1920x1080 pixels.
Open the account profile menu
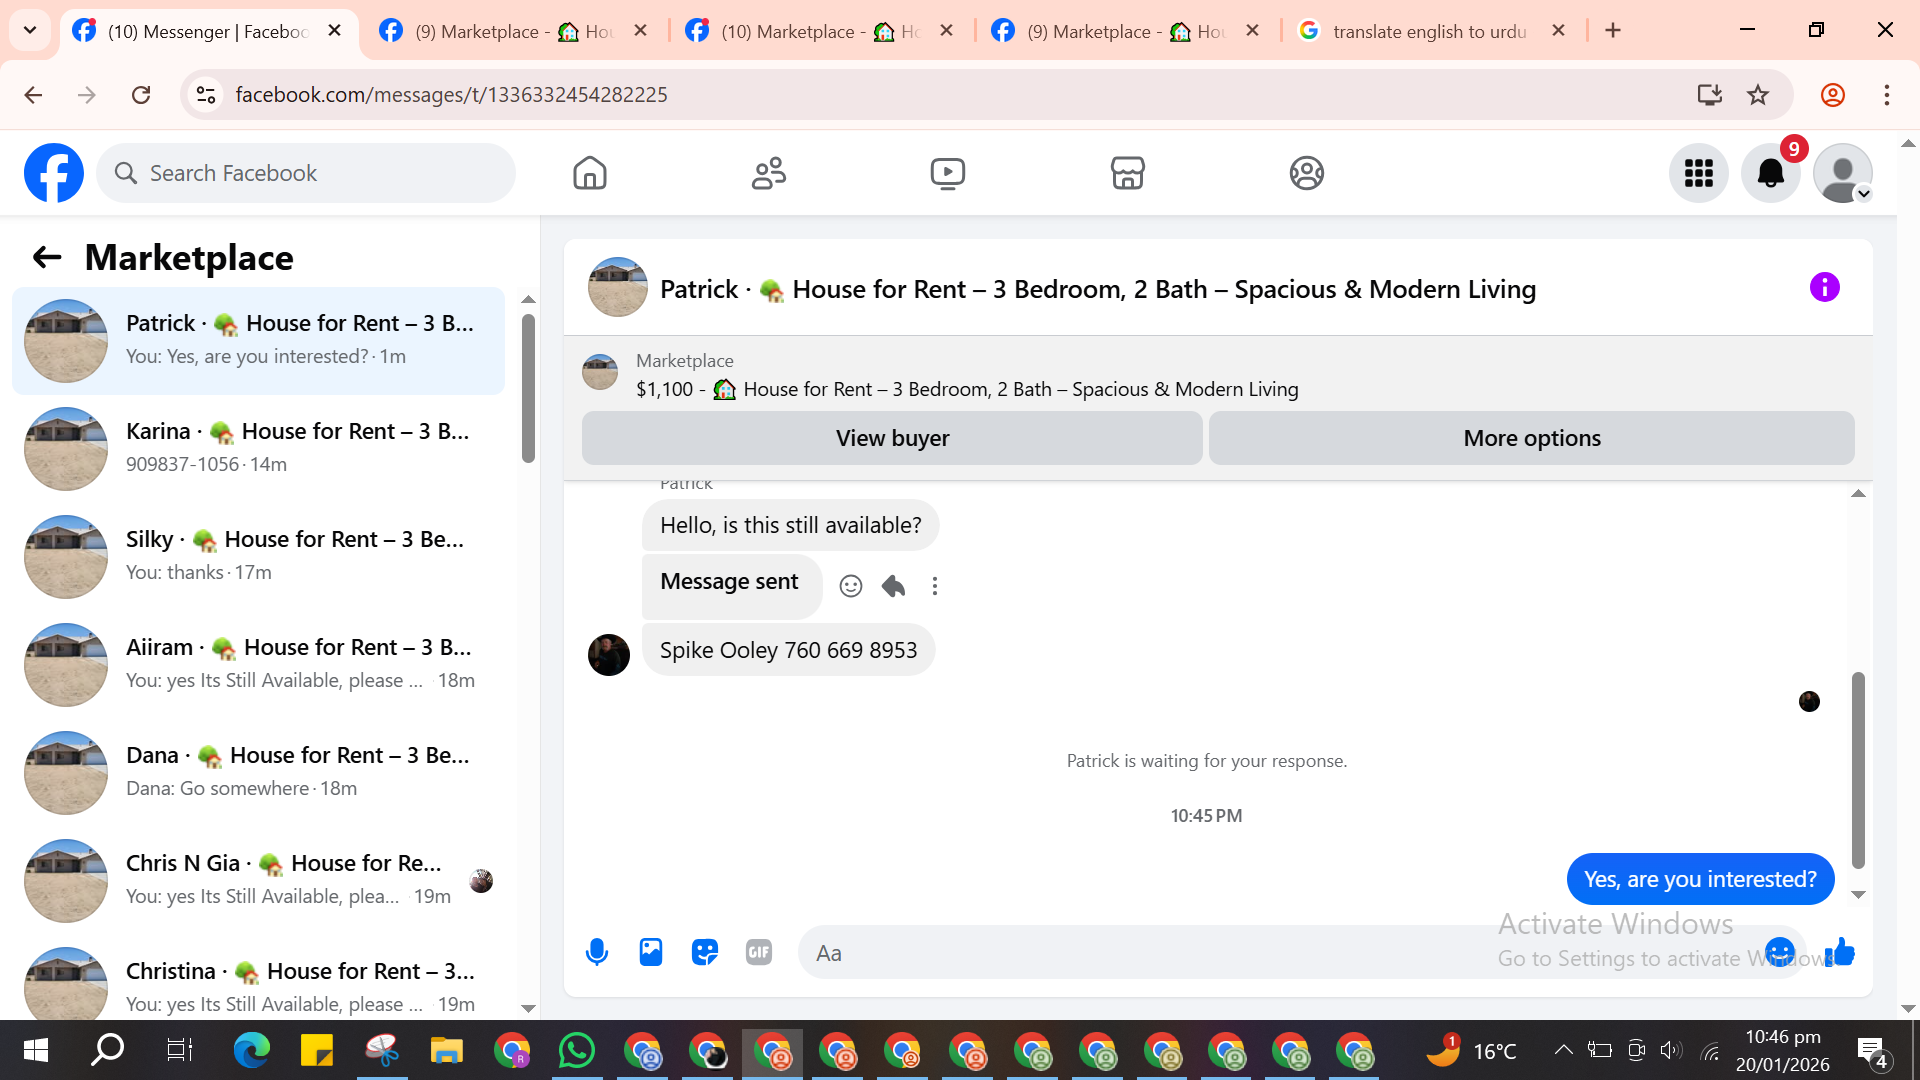pyautogui.click(x=1843, y=173)
